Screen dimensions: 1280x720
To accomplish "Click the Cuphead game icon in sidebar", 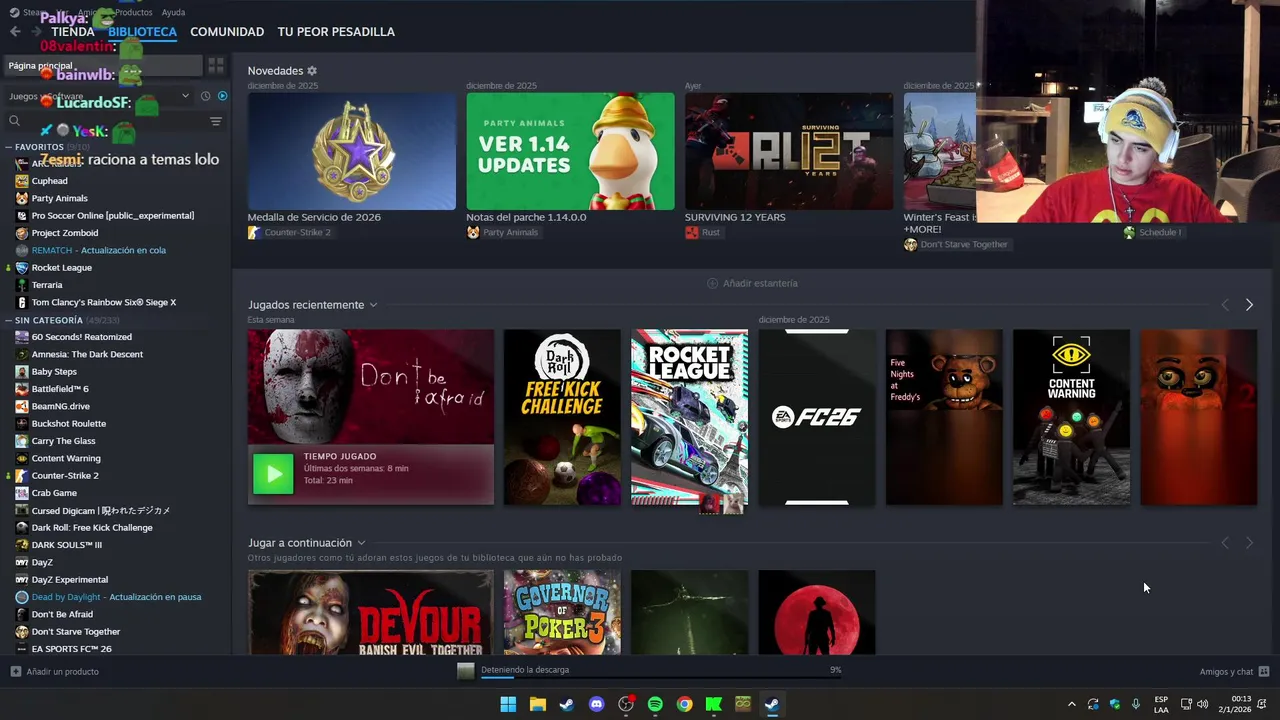I will (x=22, y=181).
